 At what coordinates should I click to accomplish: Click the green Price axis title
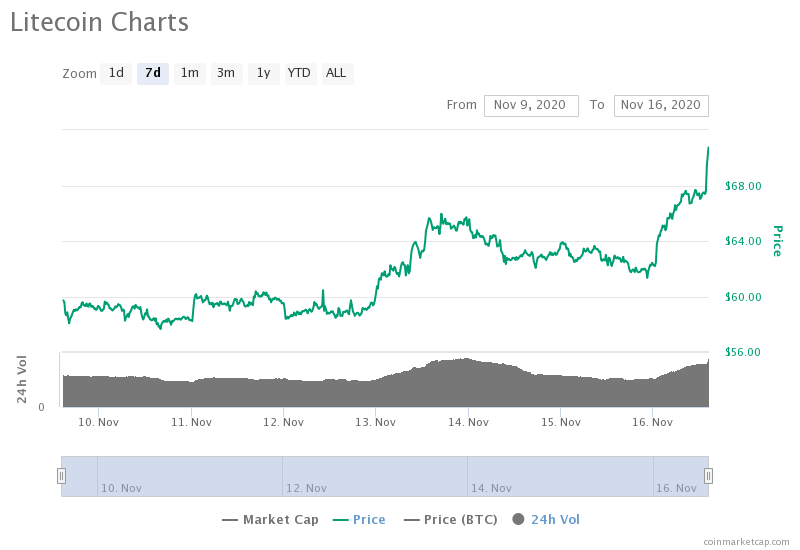point(778,241)
